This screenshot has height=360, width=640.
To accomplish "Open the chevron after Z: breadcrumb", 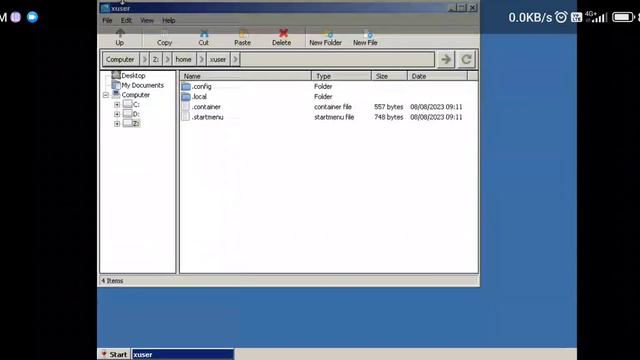I will pyautogui.click(x=167, y=60).
